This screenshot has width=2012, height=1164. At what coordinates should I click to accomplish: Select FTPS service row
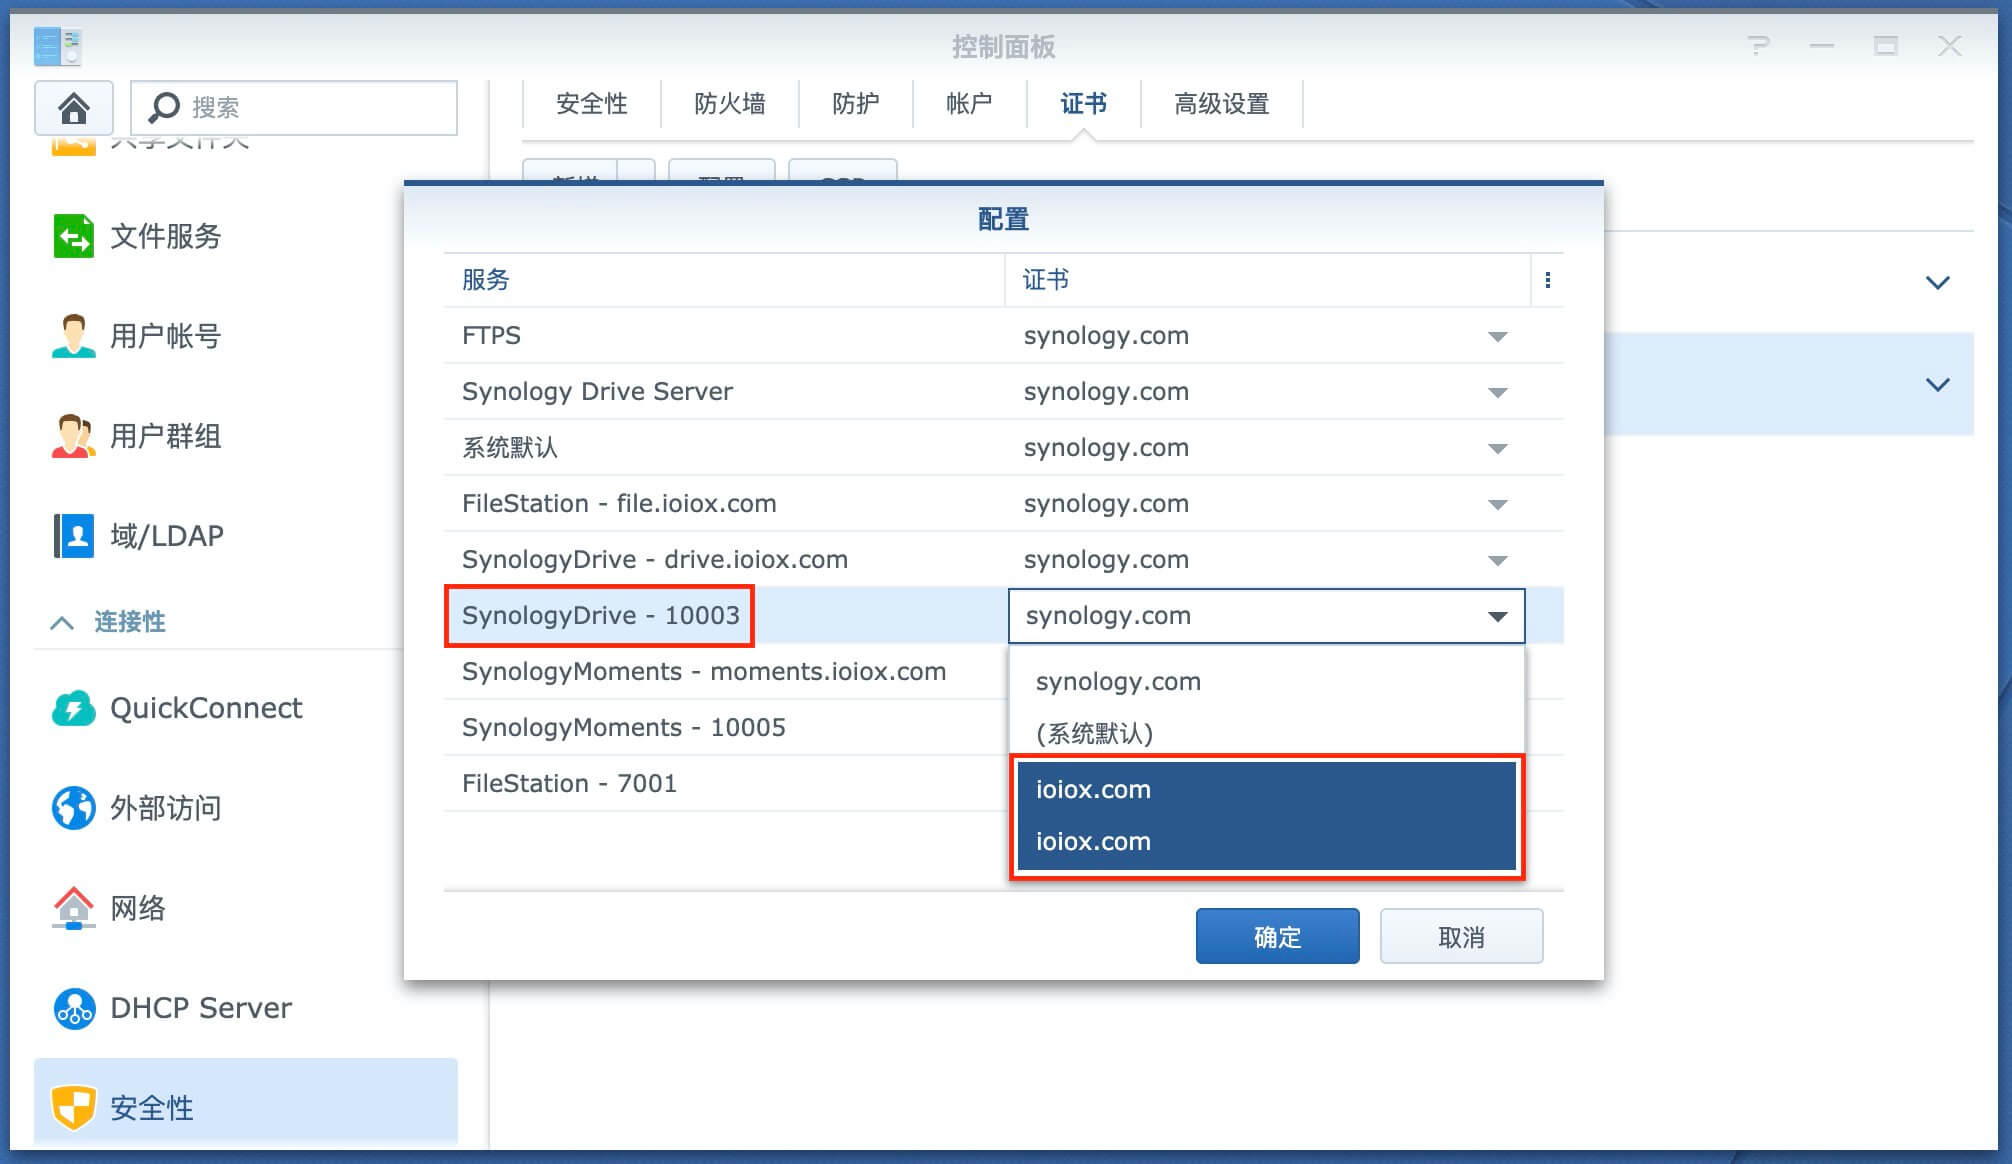(1003, 336)
